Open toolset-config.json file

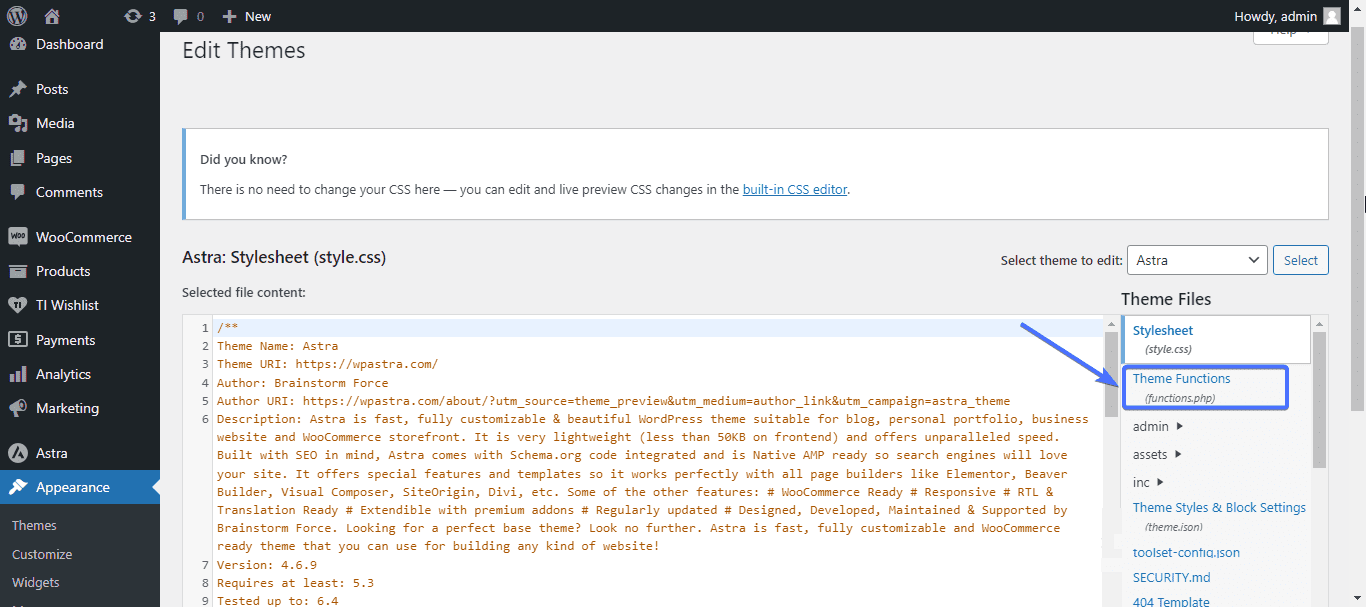coord(1186,552)
